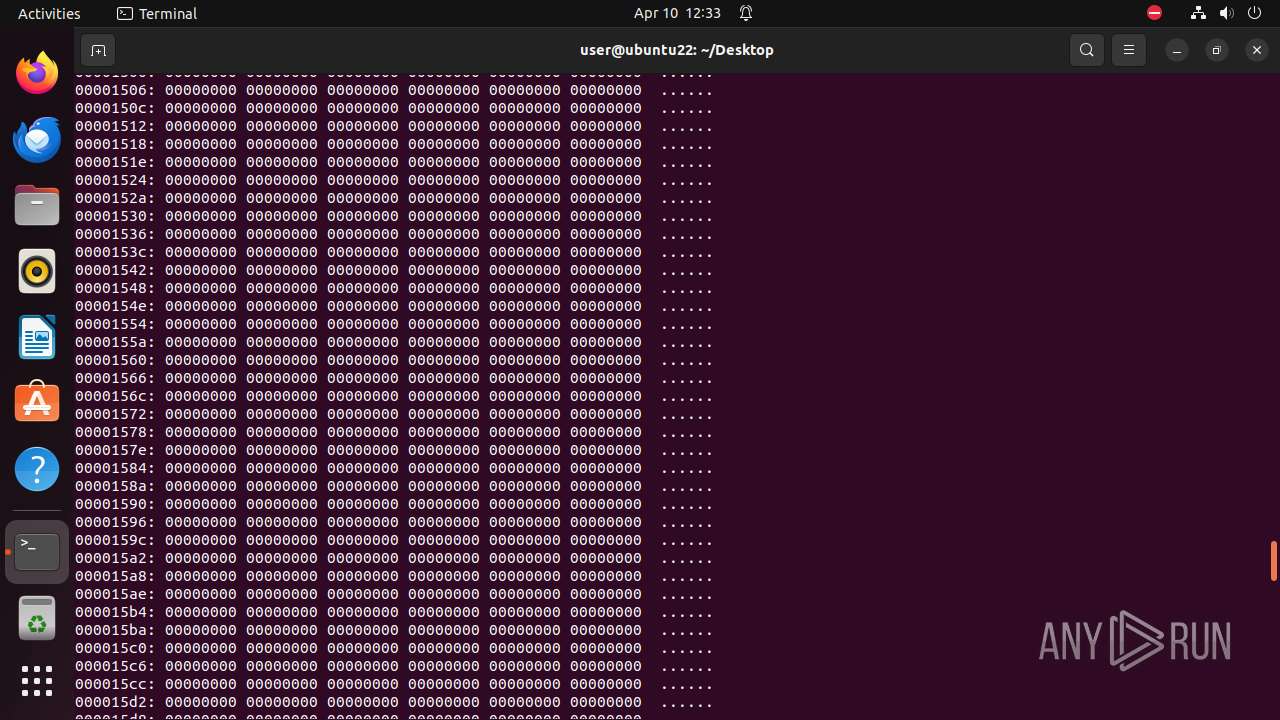Image resolution: width=1280 pixels, height=720 pixels.
Task: Click offset 00001506: in the hex dump
Action: 115,90
